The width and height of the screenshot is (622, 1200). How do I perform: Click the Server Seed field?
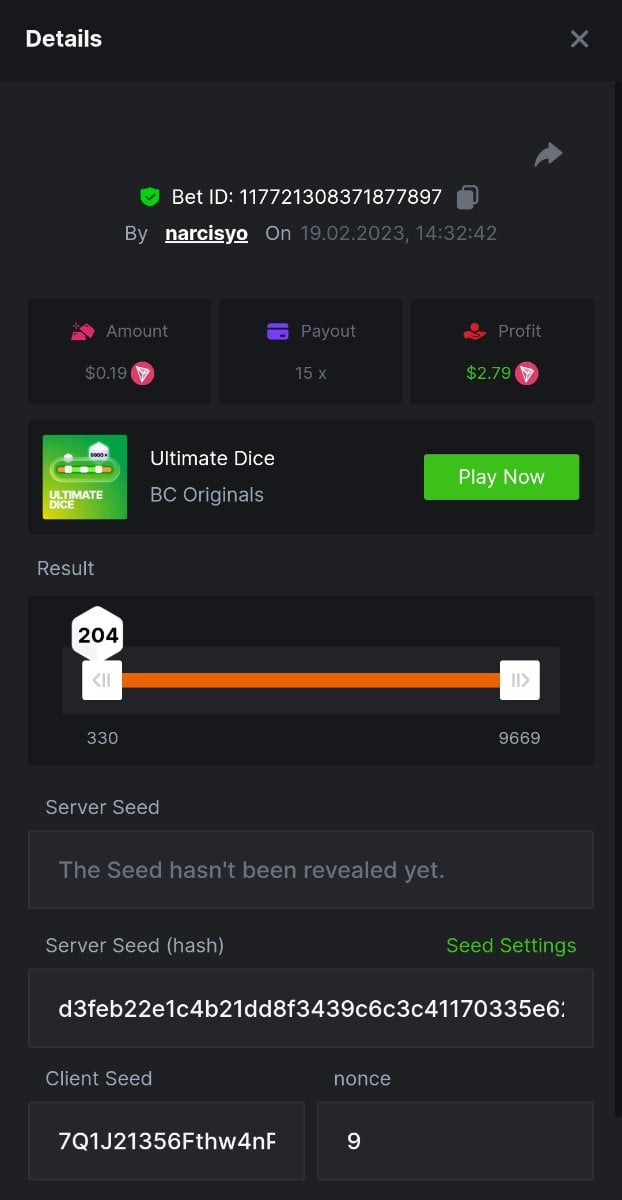[x=310, y=869]
